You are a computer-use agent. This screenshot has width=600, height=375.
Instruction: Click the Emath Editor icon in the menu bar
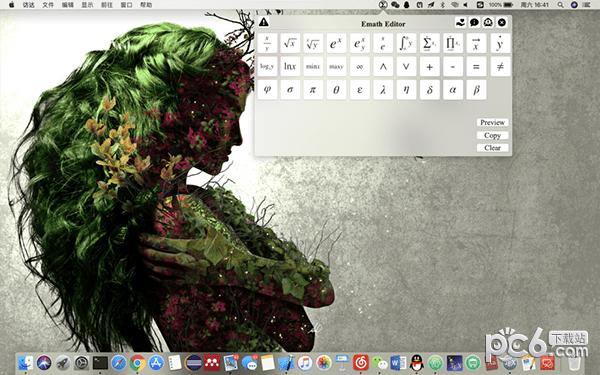coord(383,5)
